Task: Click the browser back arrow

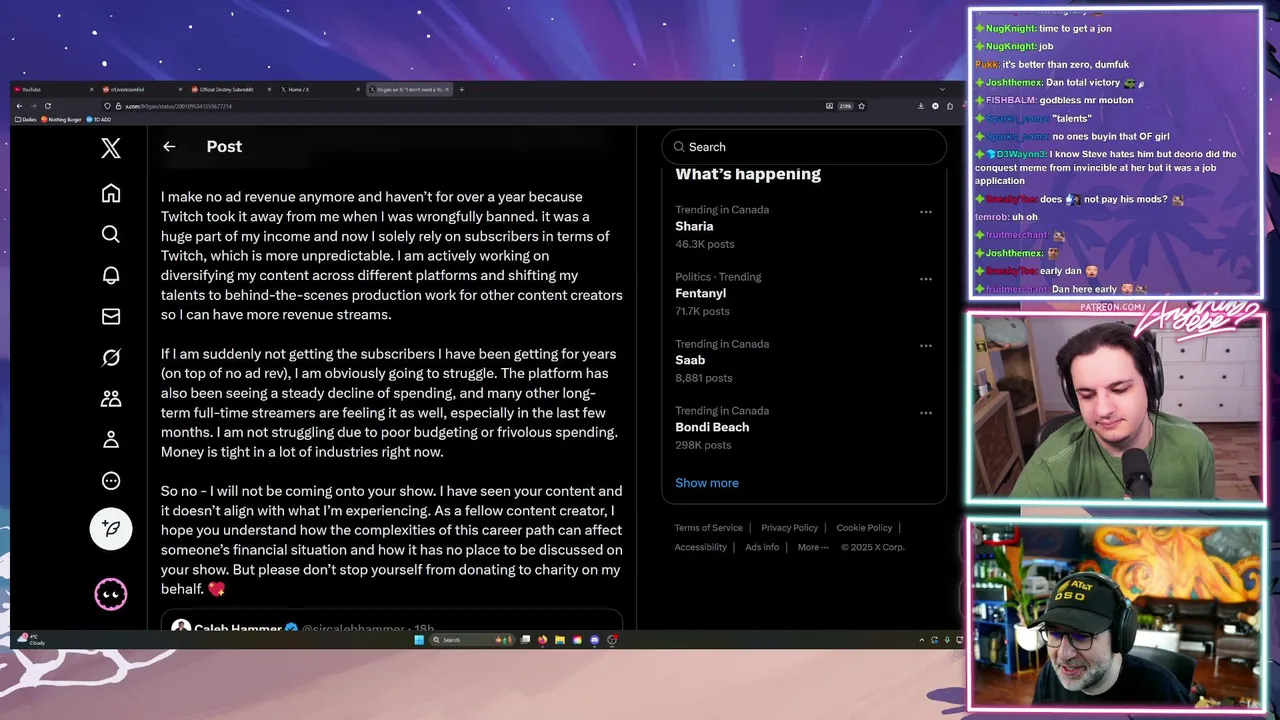Action: tap(19, 106)
